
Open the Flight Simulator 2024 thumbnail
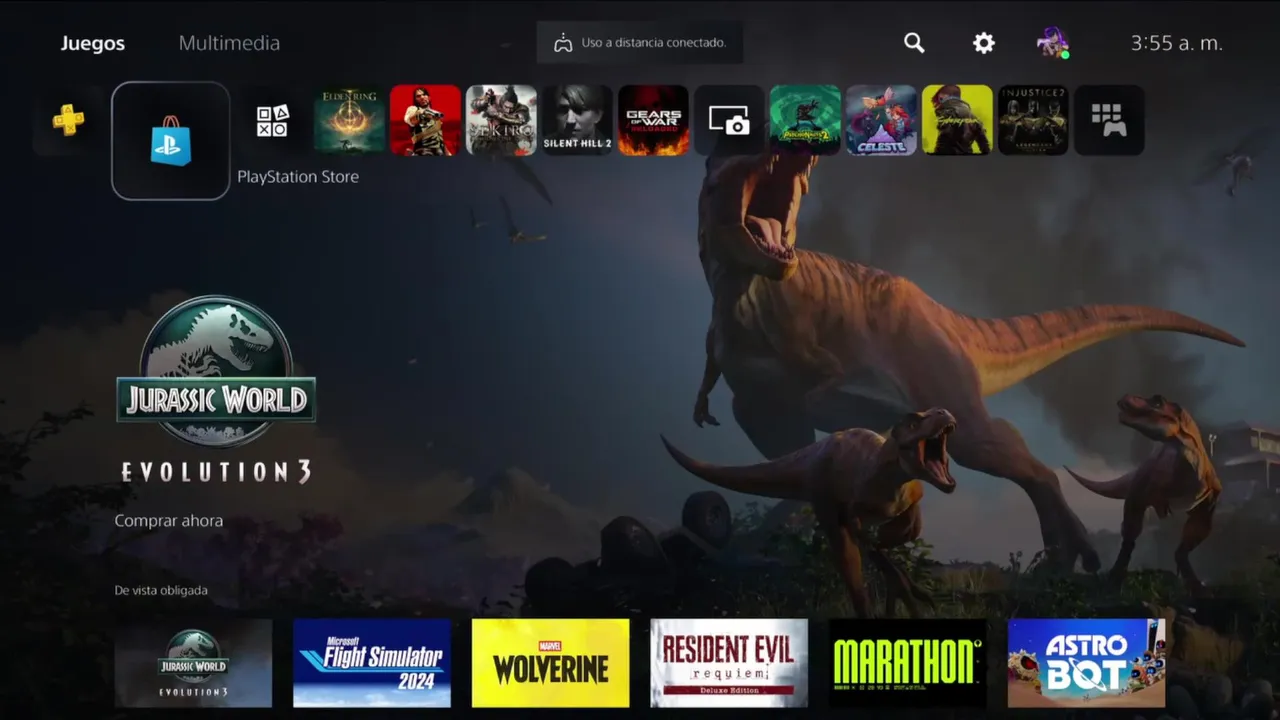pyautogui.click(x=372, y=663)
